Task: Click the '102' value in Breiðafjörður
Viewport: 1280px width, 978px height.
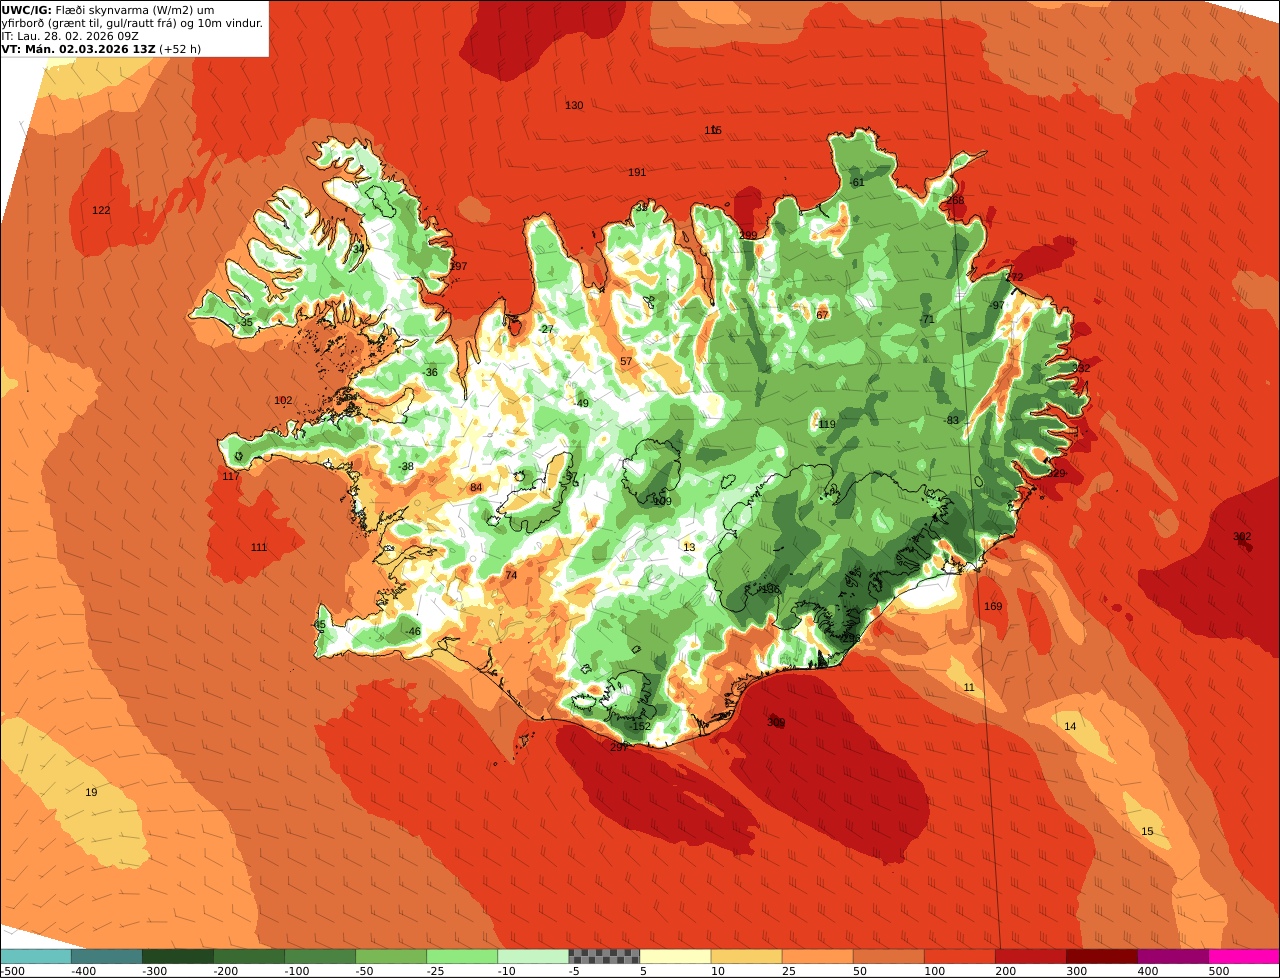Action: 283,401
